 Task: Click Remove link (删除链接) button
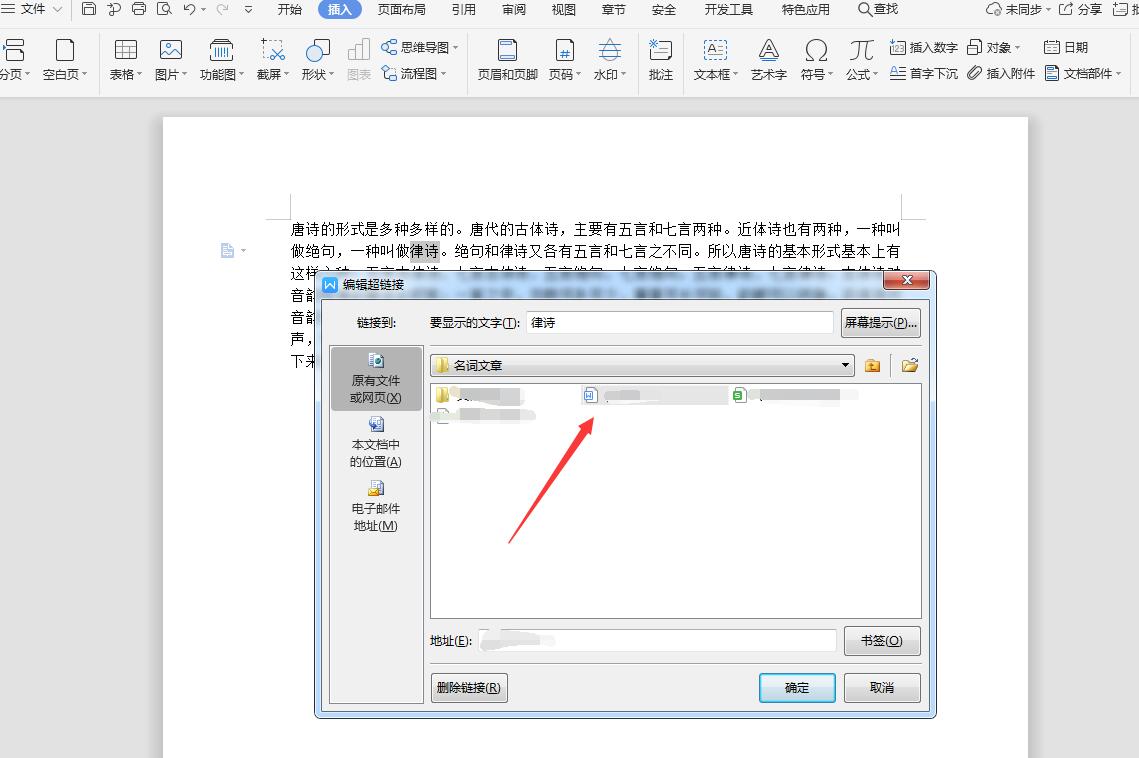coord(469,688)
